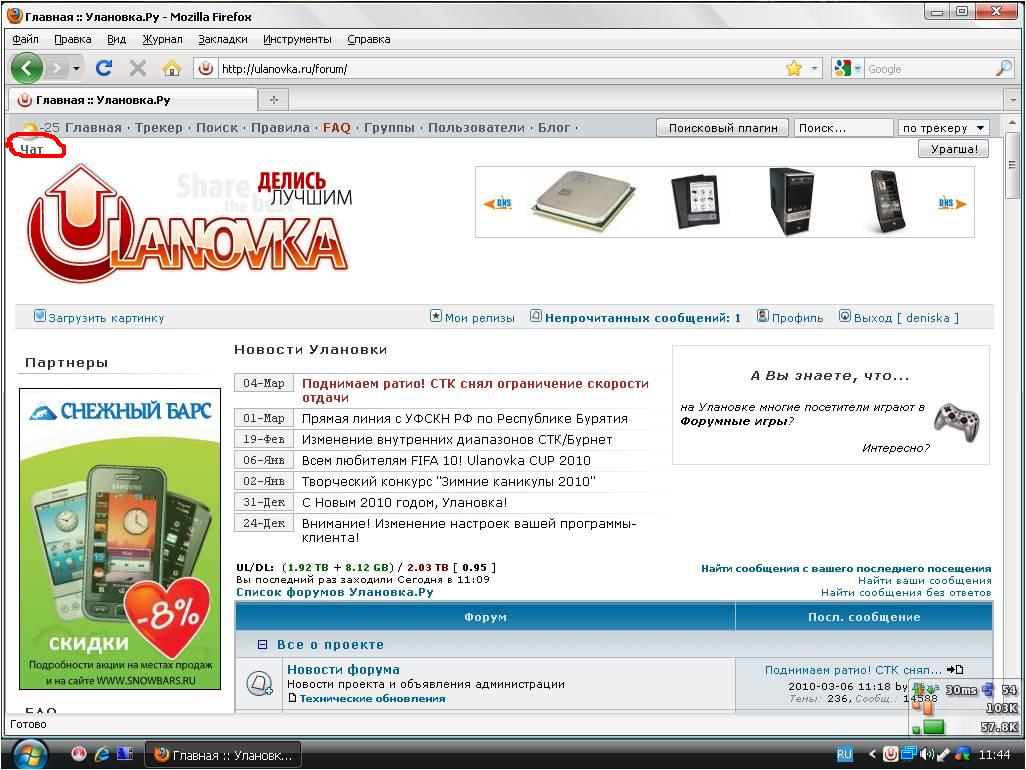This screenshot has width=1026, height=770.
Task: Click the greyed Forward arrow button
Action: click(58, 68)
